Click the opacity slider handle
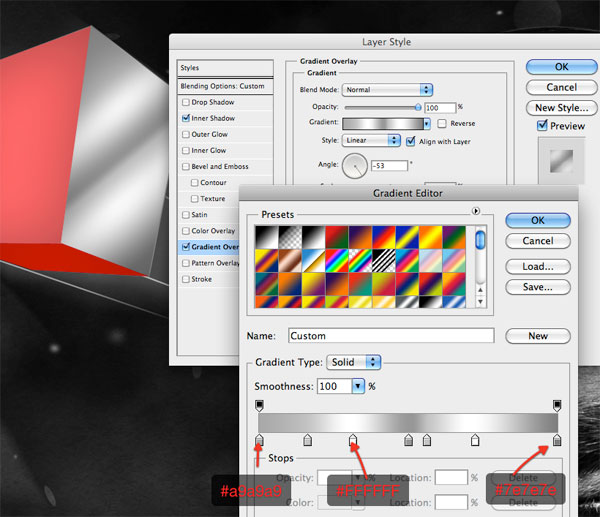 [x=418, y=107]
